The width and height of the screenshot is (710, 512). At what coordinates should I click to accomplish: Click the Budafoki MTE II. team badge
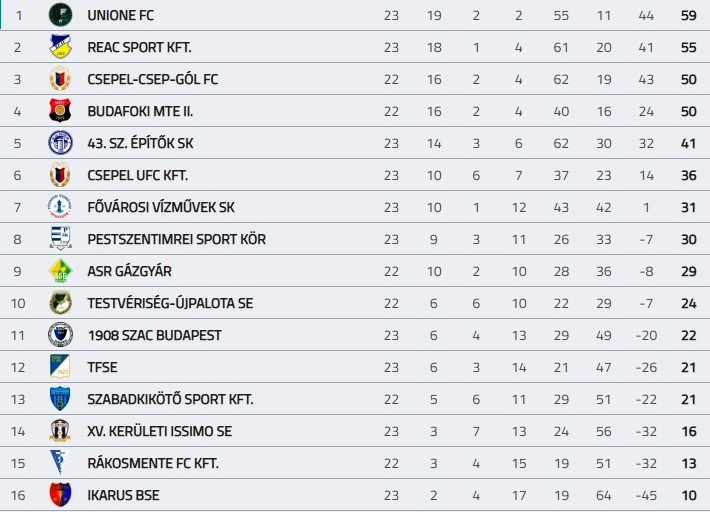[60, 111]
